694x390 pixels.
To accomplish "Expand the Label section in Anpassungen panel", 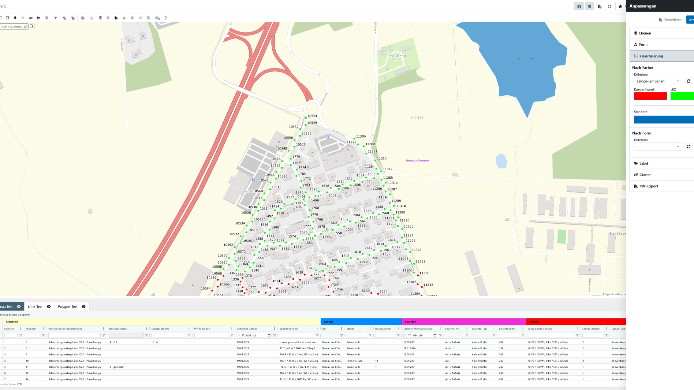I will (662, 163).
